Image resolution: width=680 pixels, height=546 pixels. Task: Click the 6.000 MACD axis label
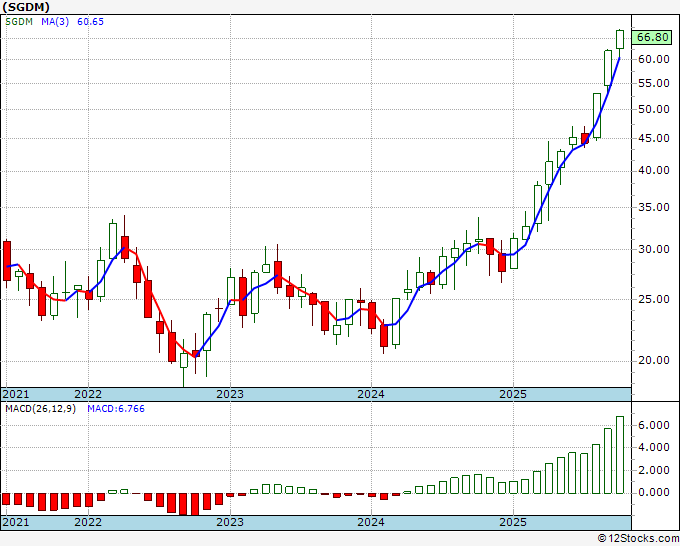(x=654, y=425)
